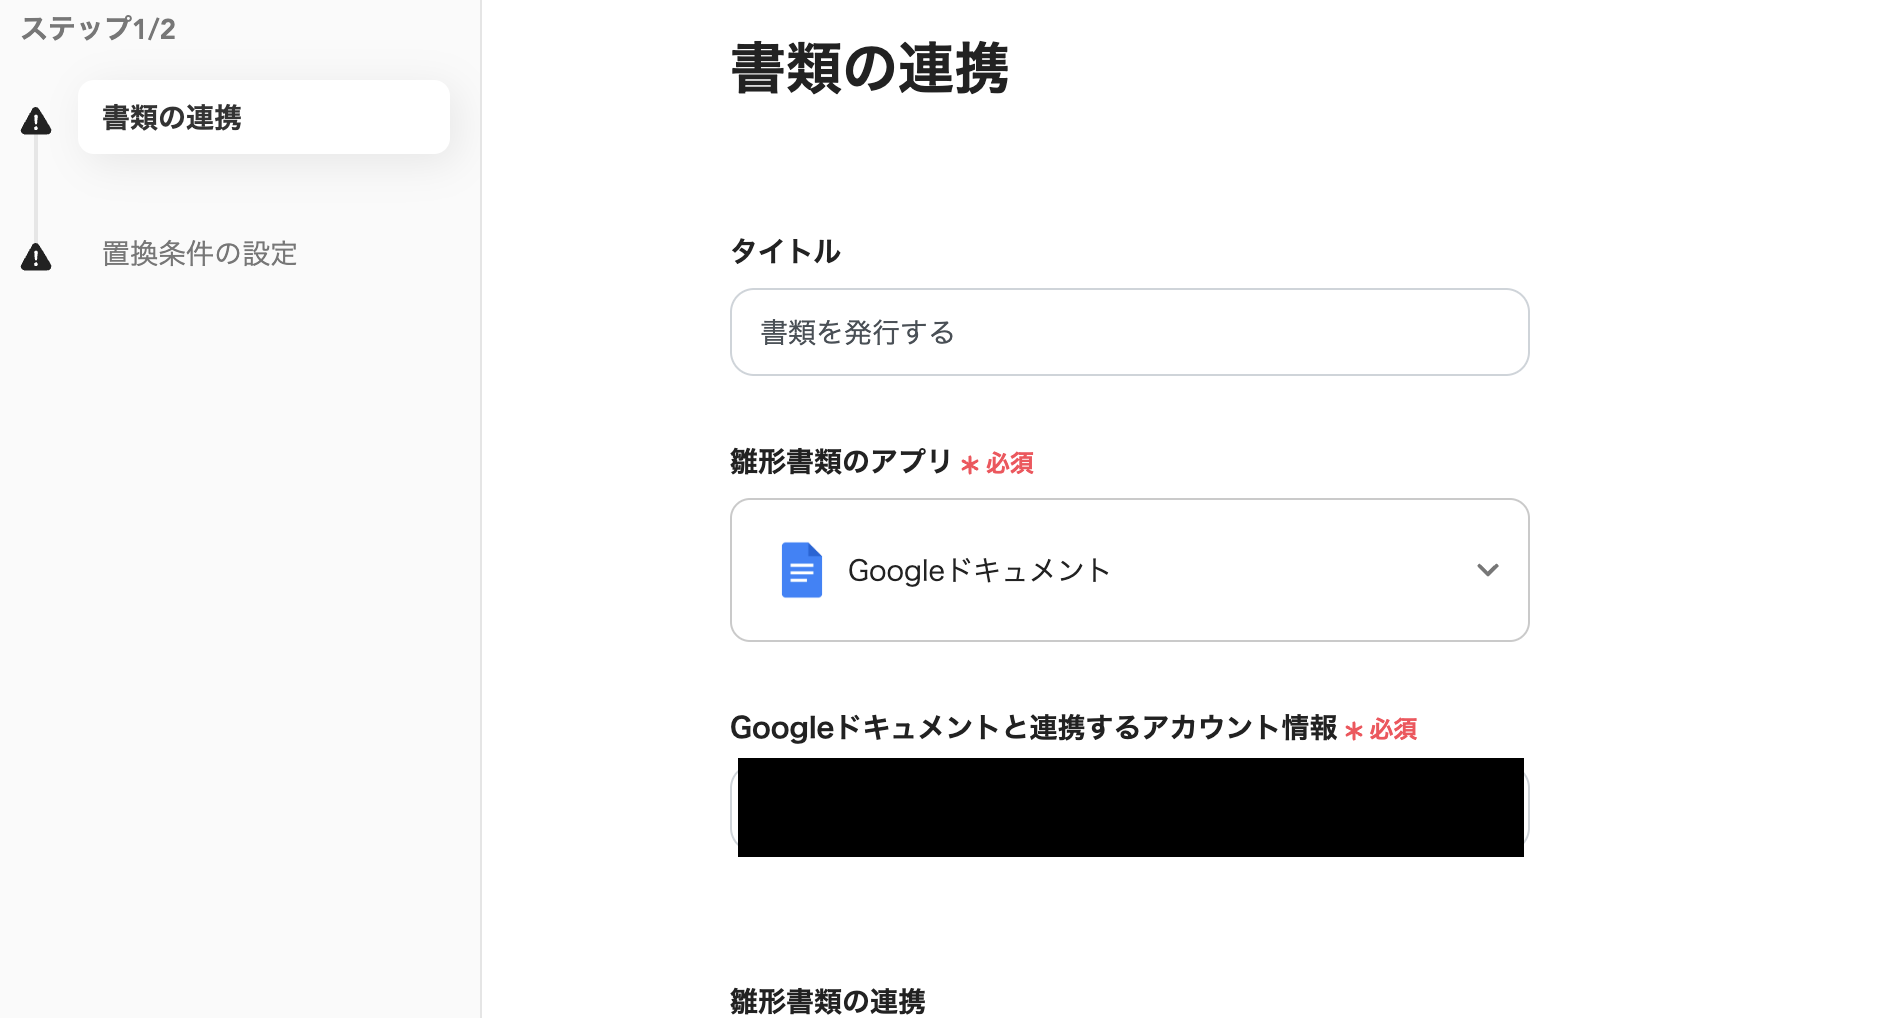The height and width of the screenshot is (1018, 1888).
Task: Open the 置換条件の設定 step
Action: click(199, 254)
